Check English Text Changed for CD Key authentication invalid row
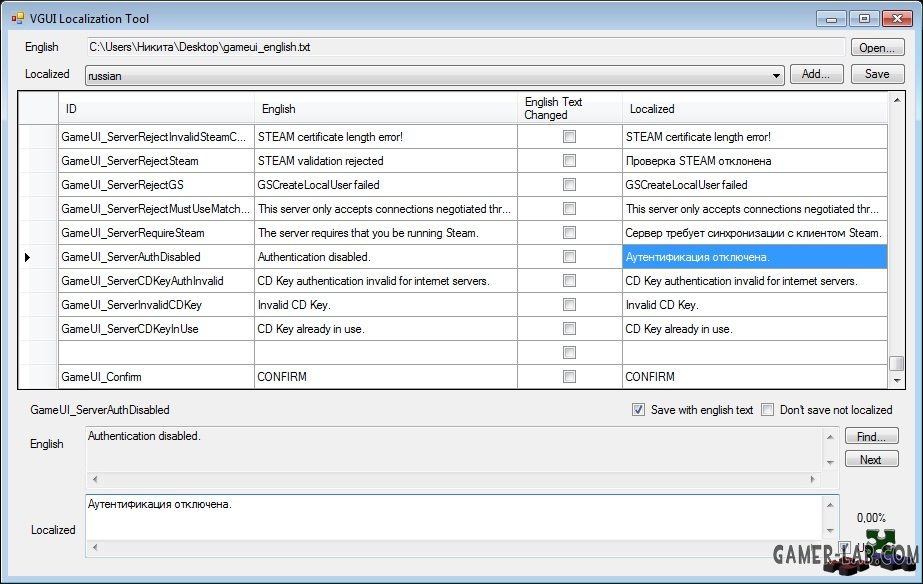Screen dimensions: 923x584 coord(569,280)
